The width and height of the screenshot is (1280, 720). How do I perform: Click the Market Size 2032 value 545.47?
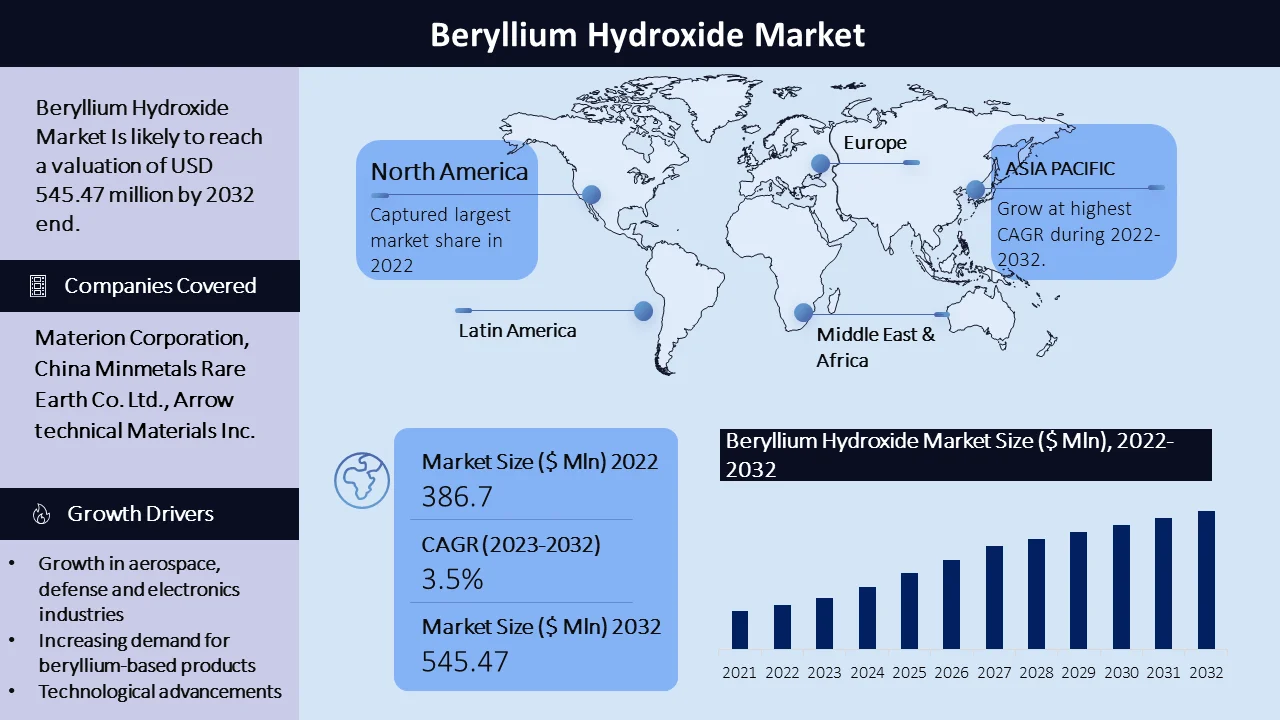pos(465,661)
